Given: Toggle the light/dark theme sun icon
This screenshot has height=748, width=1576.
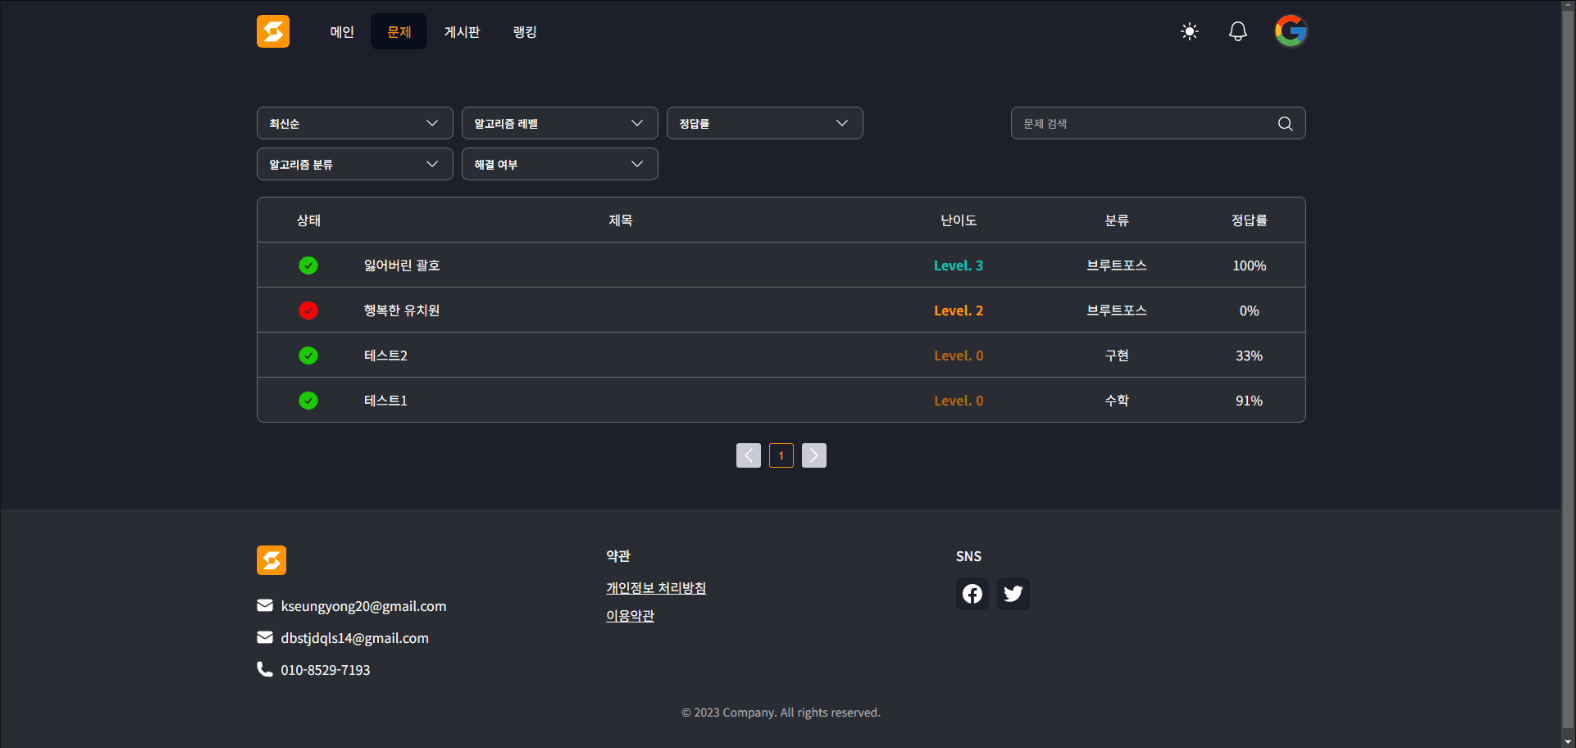Looking at the screenshot, I should 1189,32.
